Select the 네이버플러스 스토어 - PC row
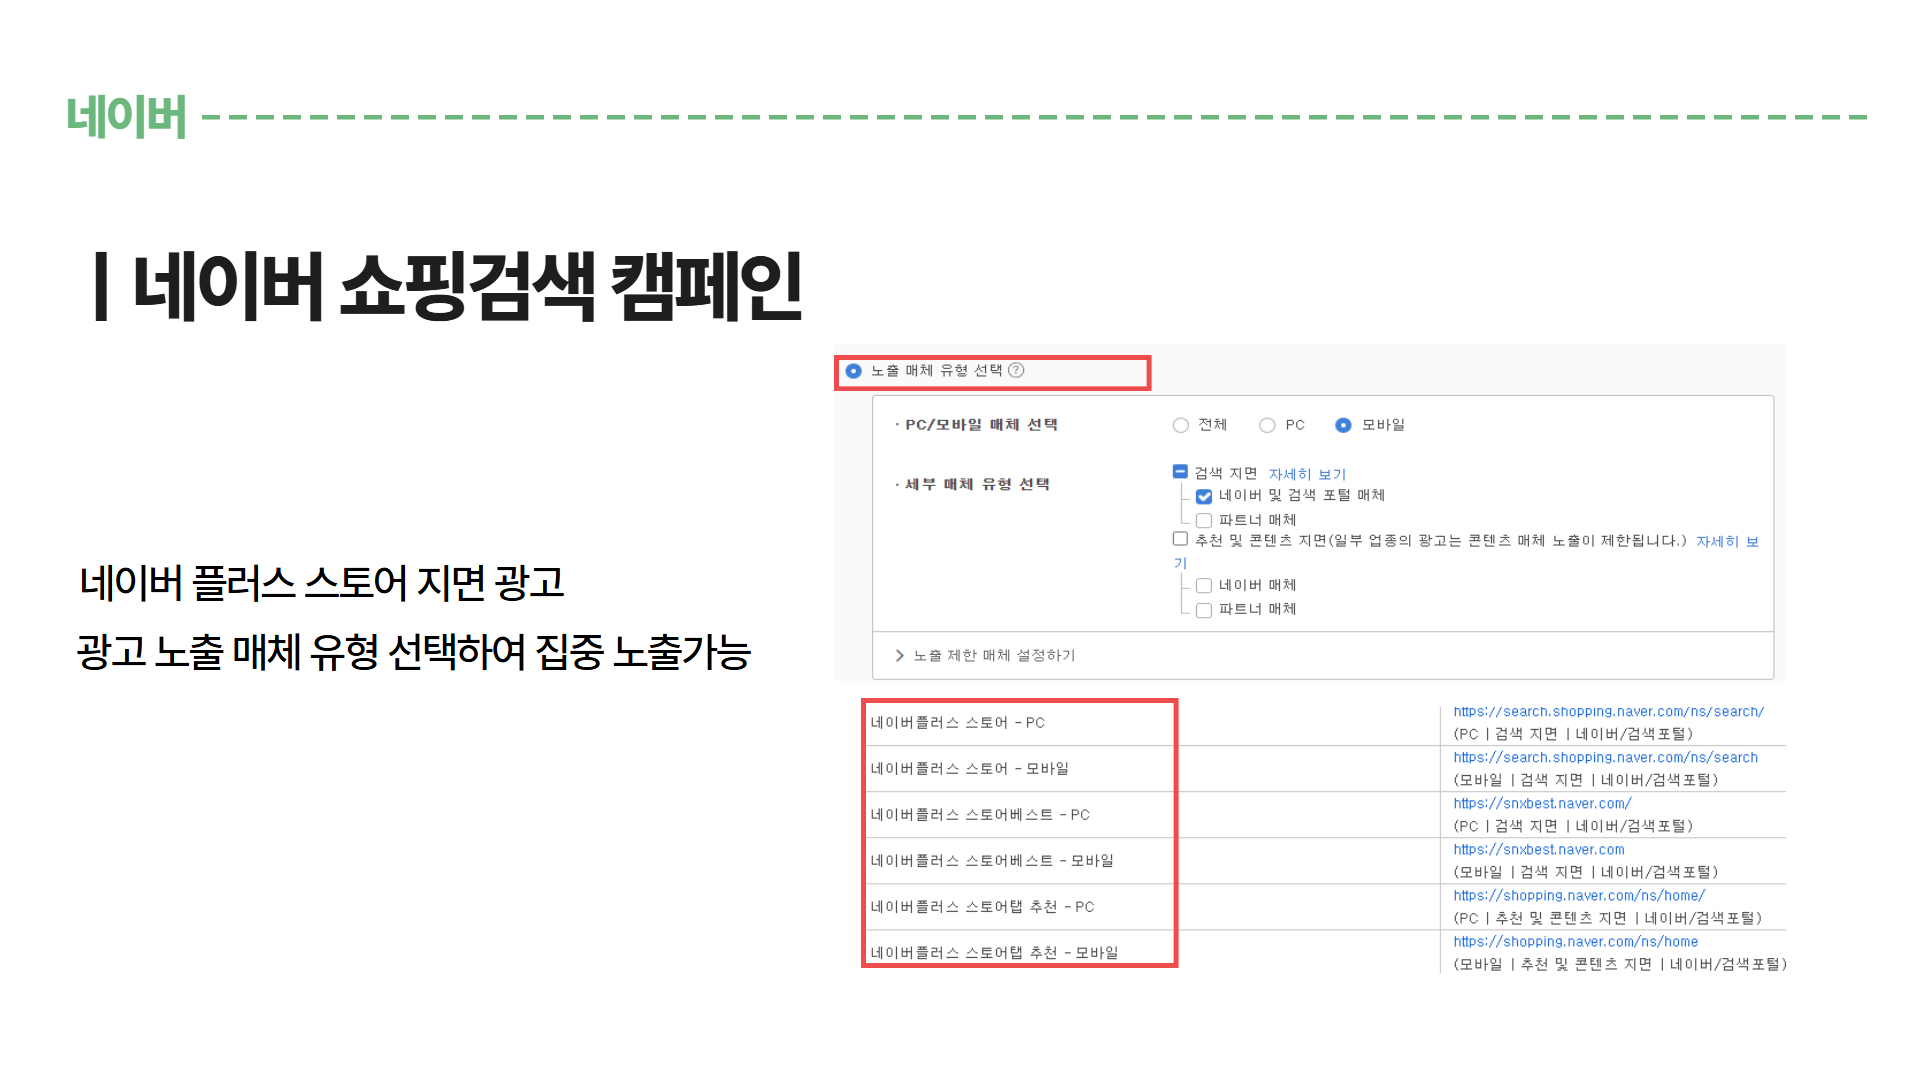Viewport: 1920px width, 1080px height. tap(957, 723)
